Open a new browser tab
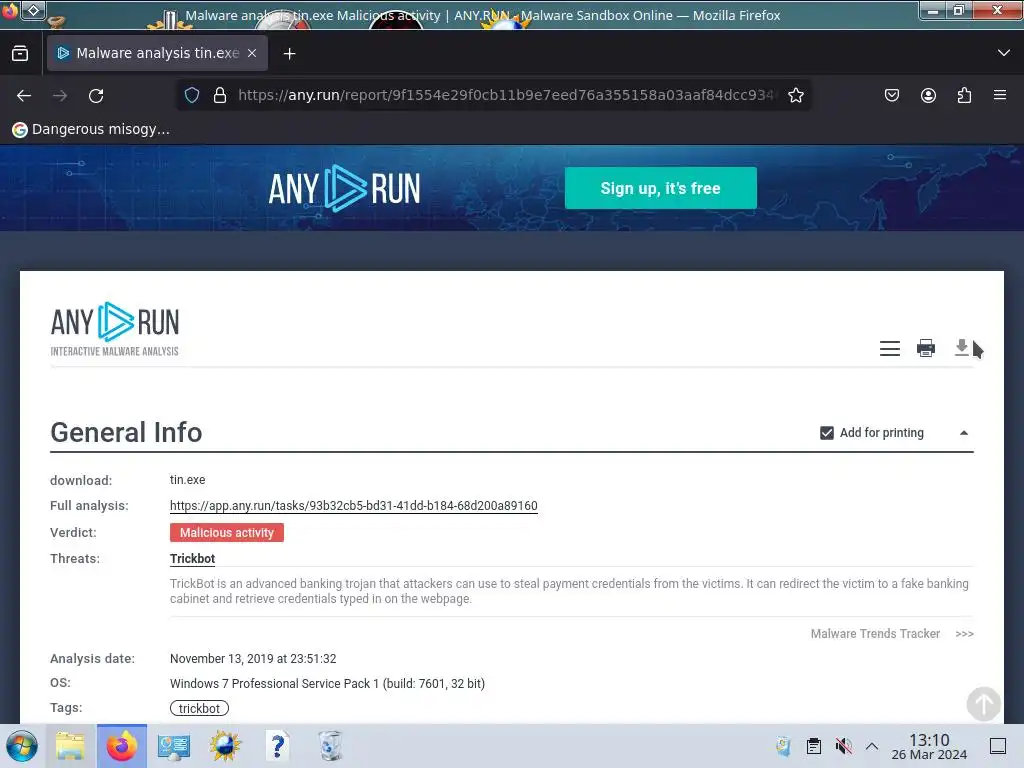Screen dimensions: 1024x768 [289, 54]
